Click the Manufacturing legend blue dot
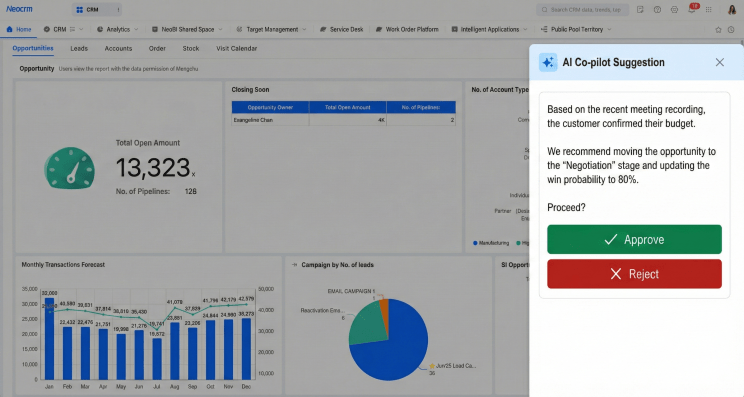The width and height of the screenshot is (744, 397). [475, 243]
